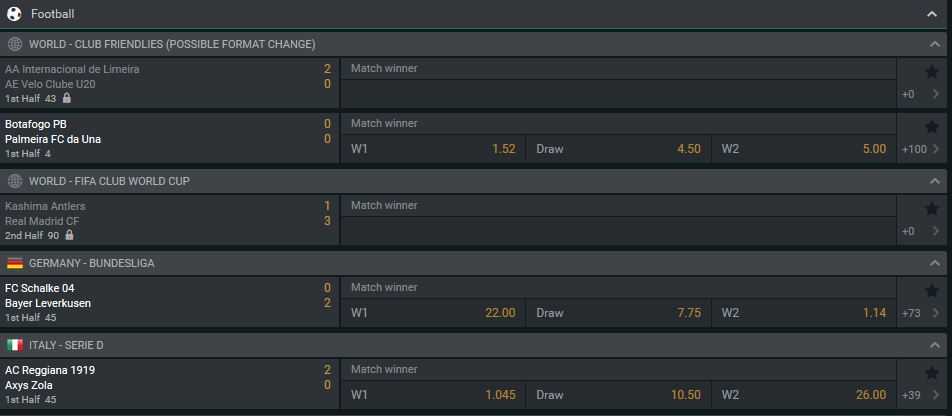Favorite the AA Internacional de Limeira match
Image resolution: width=952 pixels, height=416 pixels.
coord(931,72)
